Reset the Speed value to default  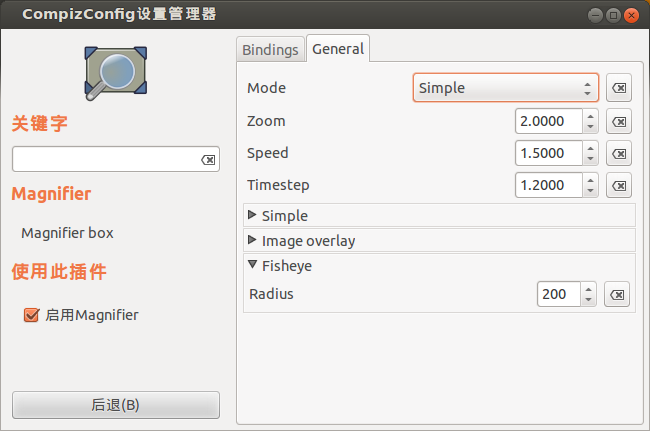click(618, 154)
